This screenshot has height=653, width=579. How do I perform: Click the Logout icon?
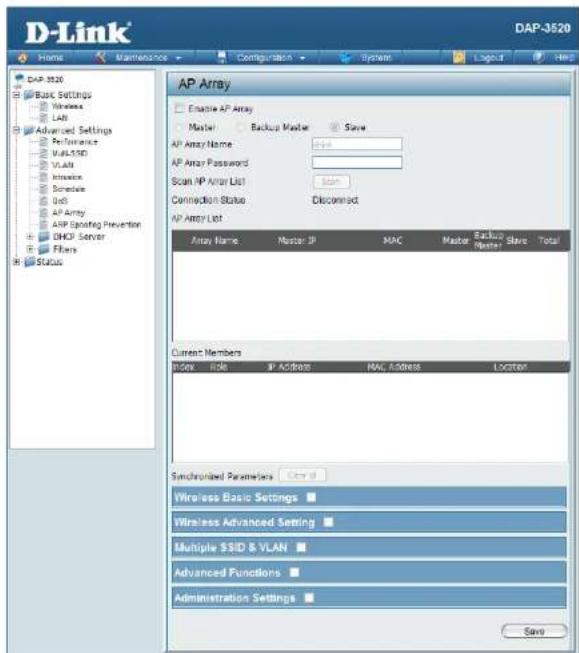click(x=459, y=57)
